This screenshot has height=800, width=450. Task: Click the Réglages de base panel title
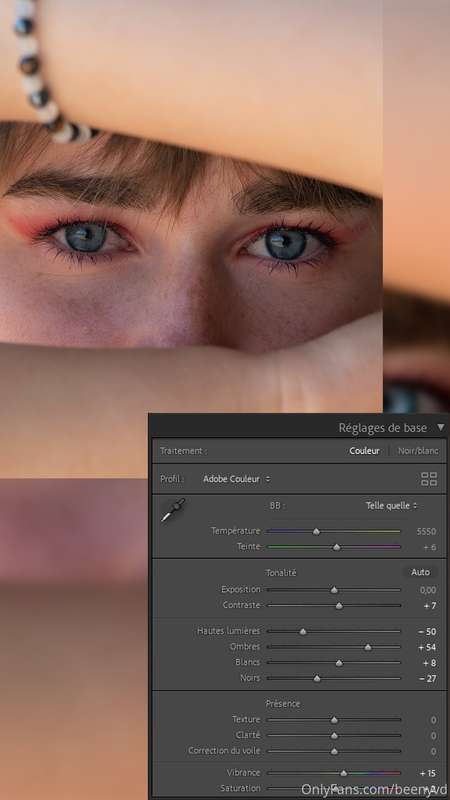pyautogui.click(x=383, y=428)
